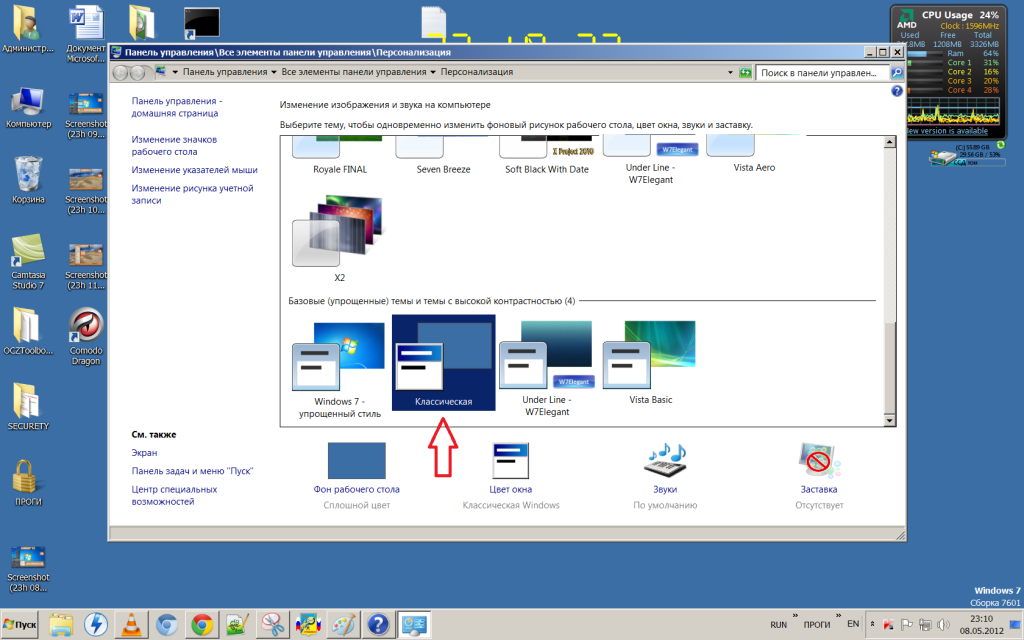Open the Корзина recycle bin desktop icon

(28, 180)
